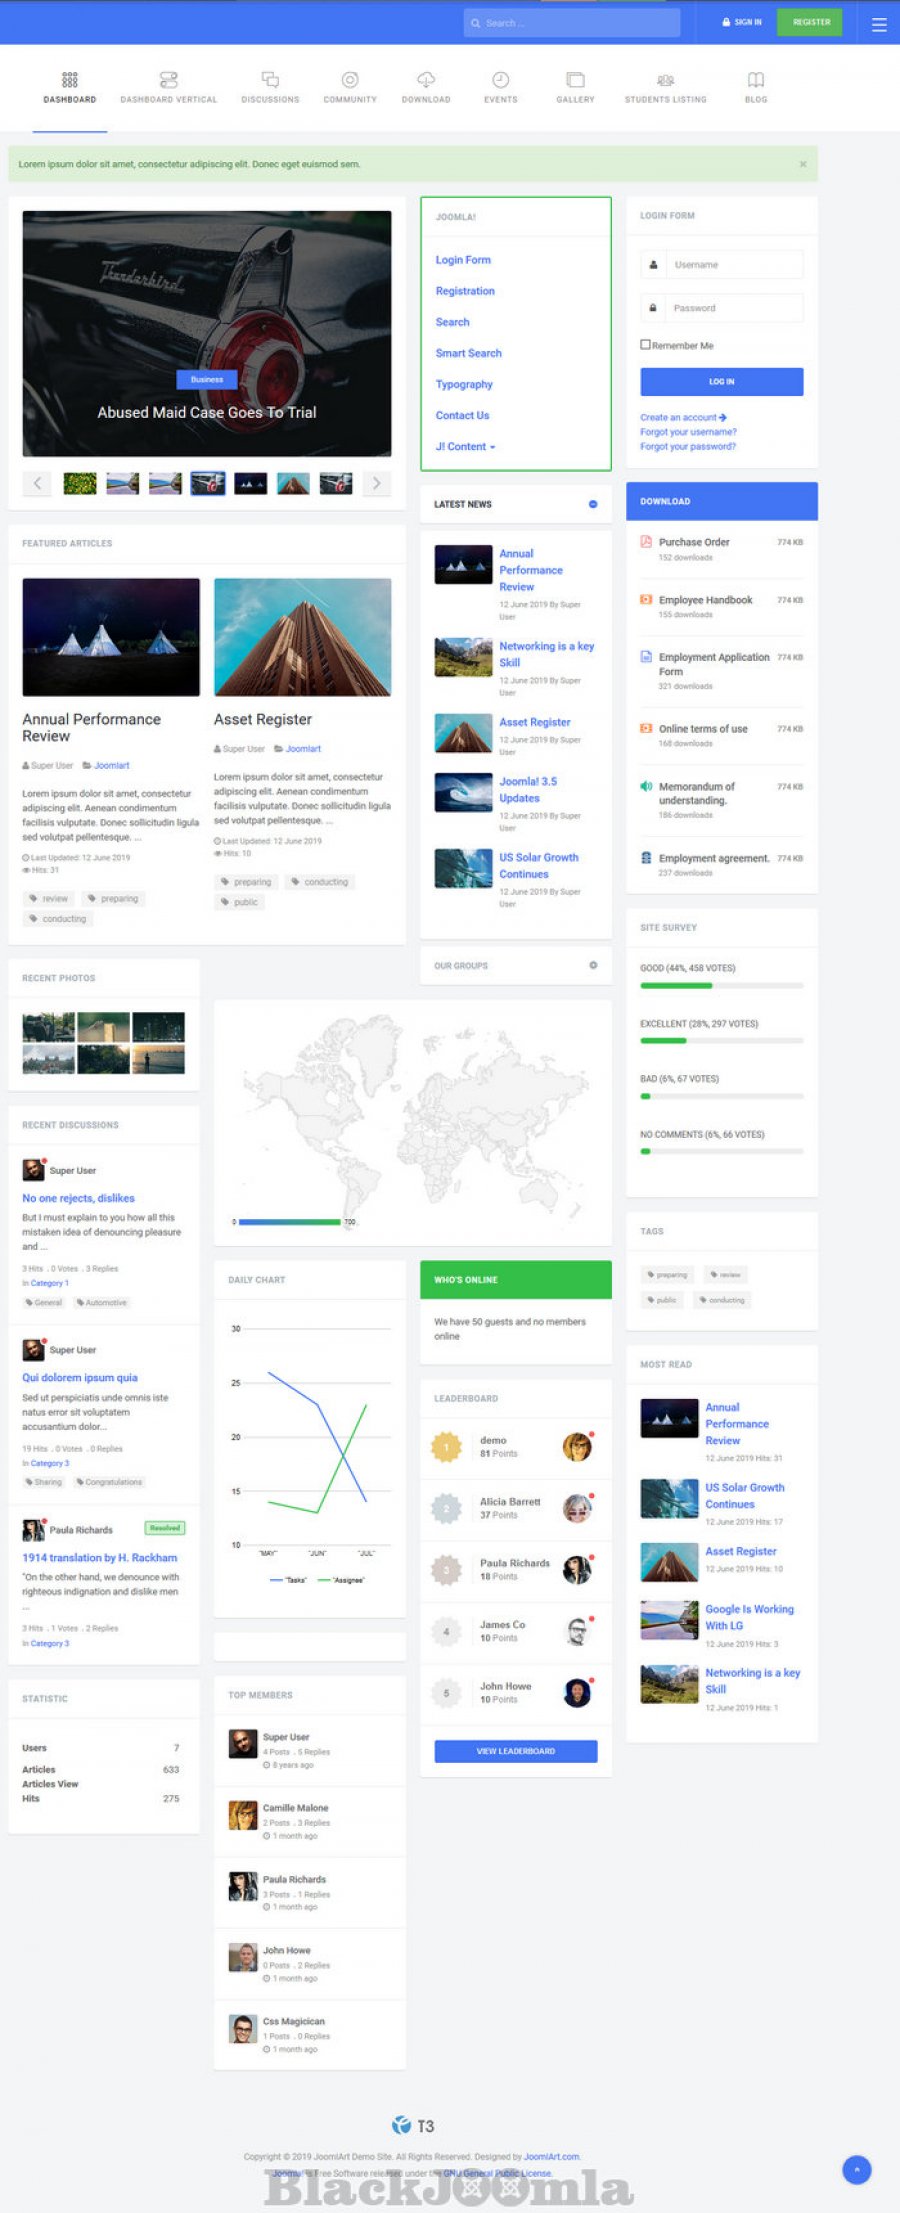
Task: Go to previous slide with left arrow
Action: click(x=38, y=484)
